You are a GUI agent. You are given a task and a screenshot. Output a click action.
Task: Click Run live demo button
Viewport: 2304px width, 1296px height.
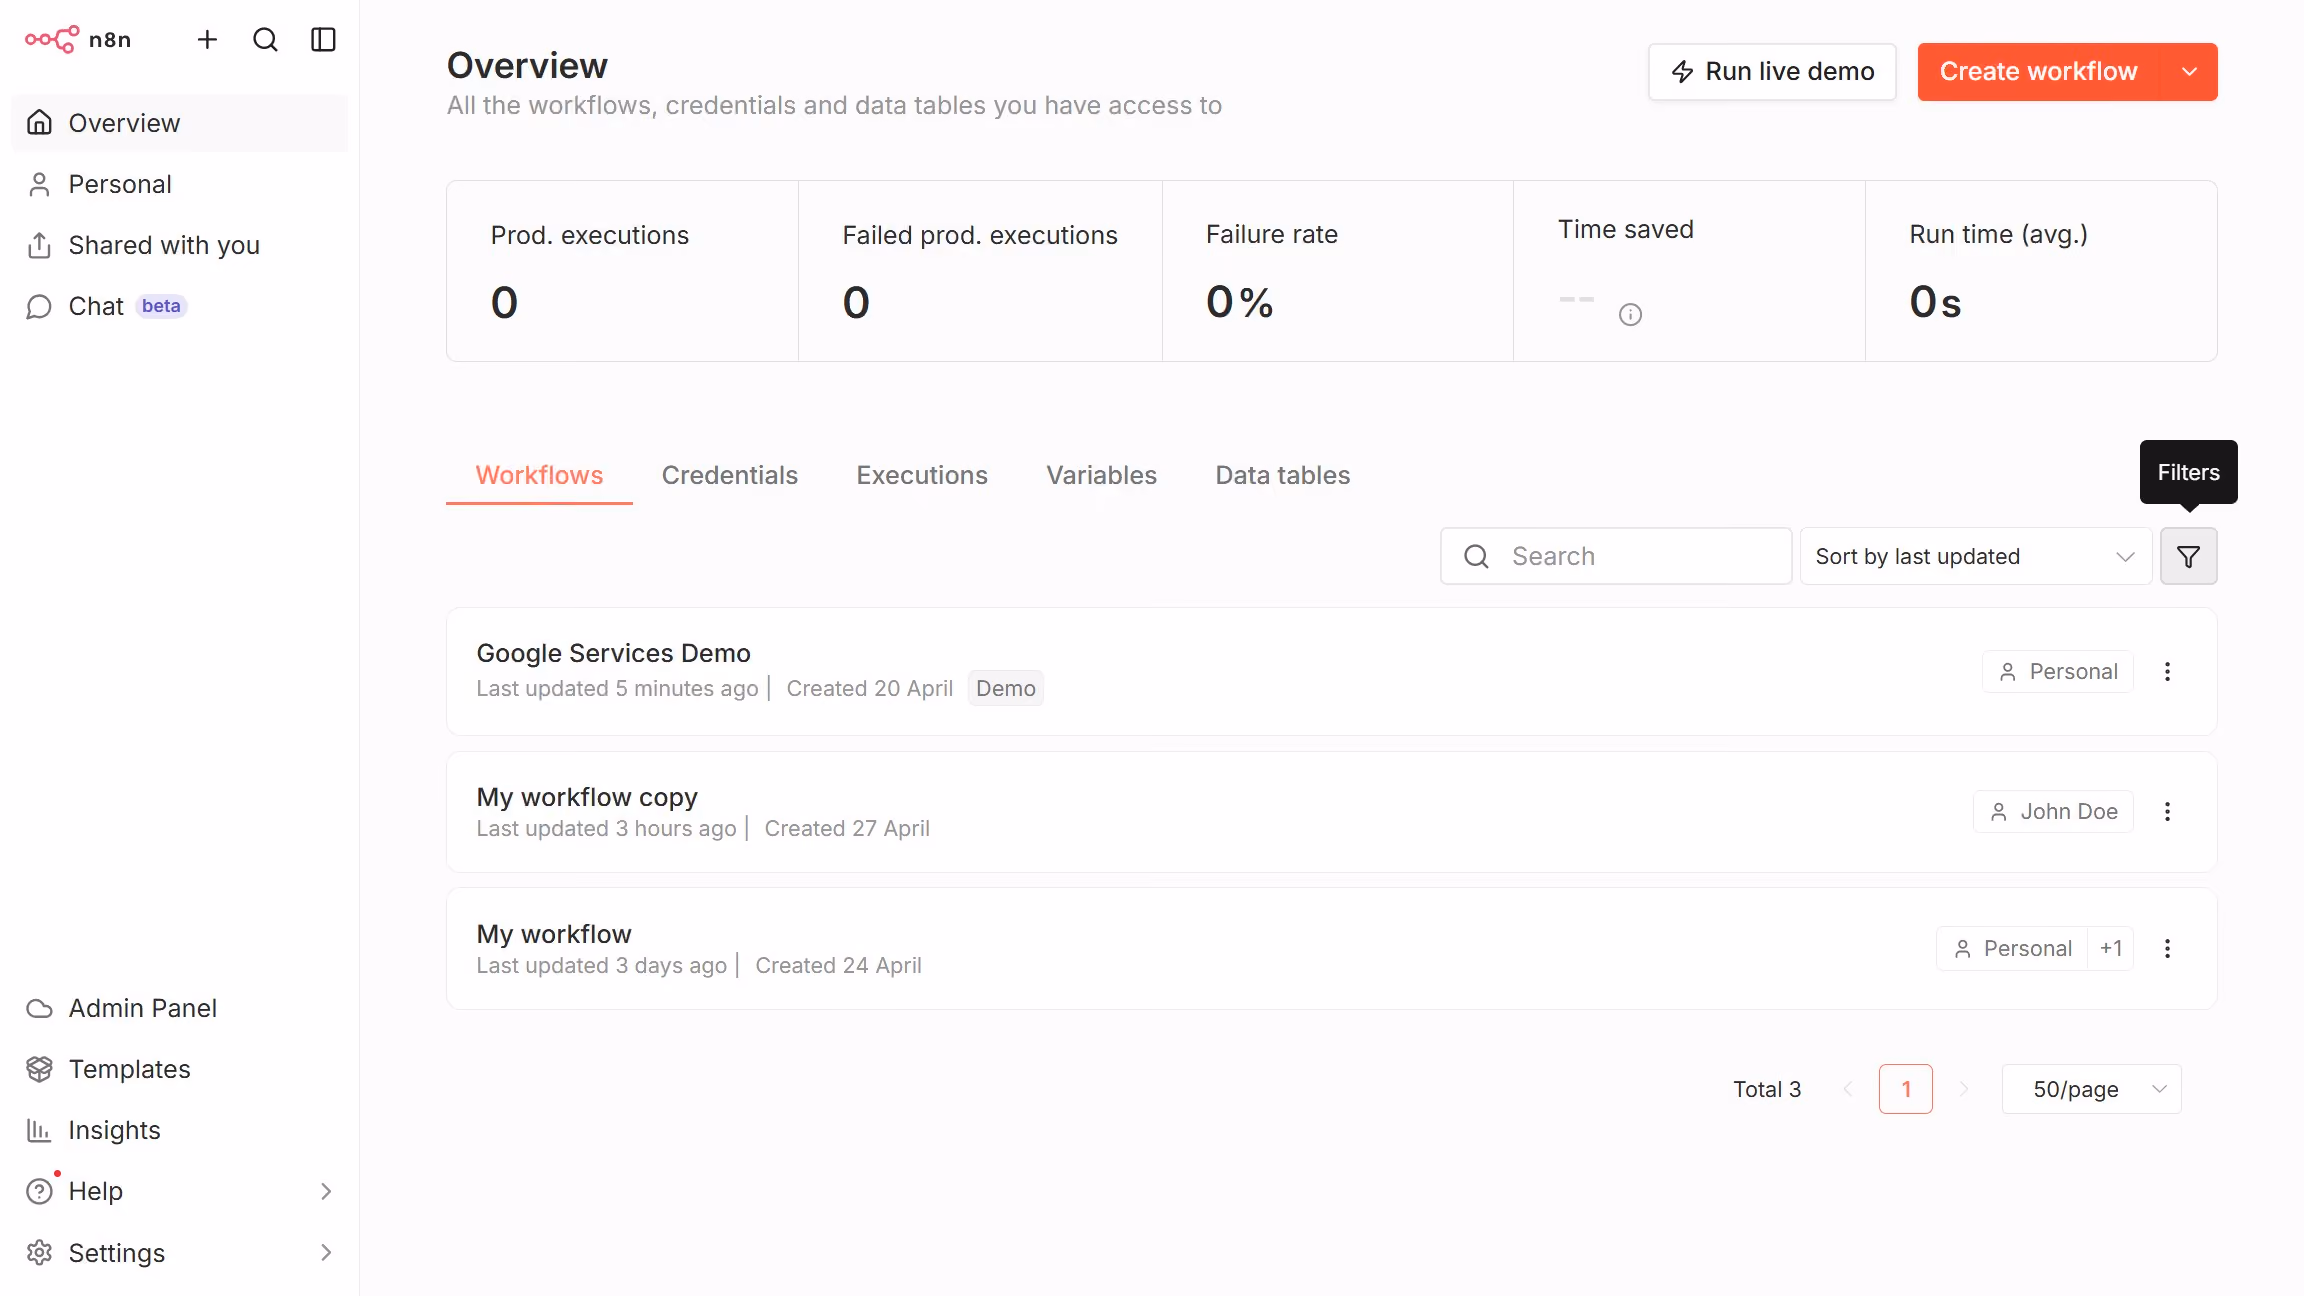1772,72
